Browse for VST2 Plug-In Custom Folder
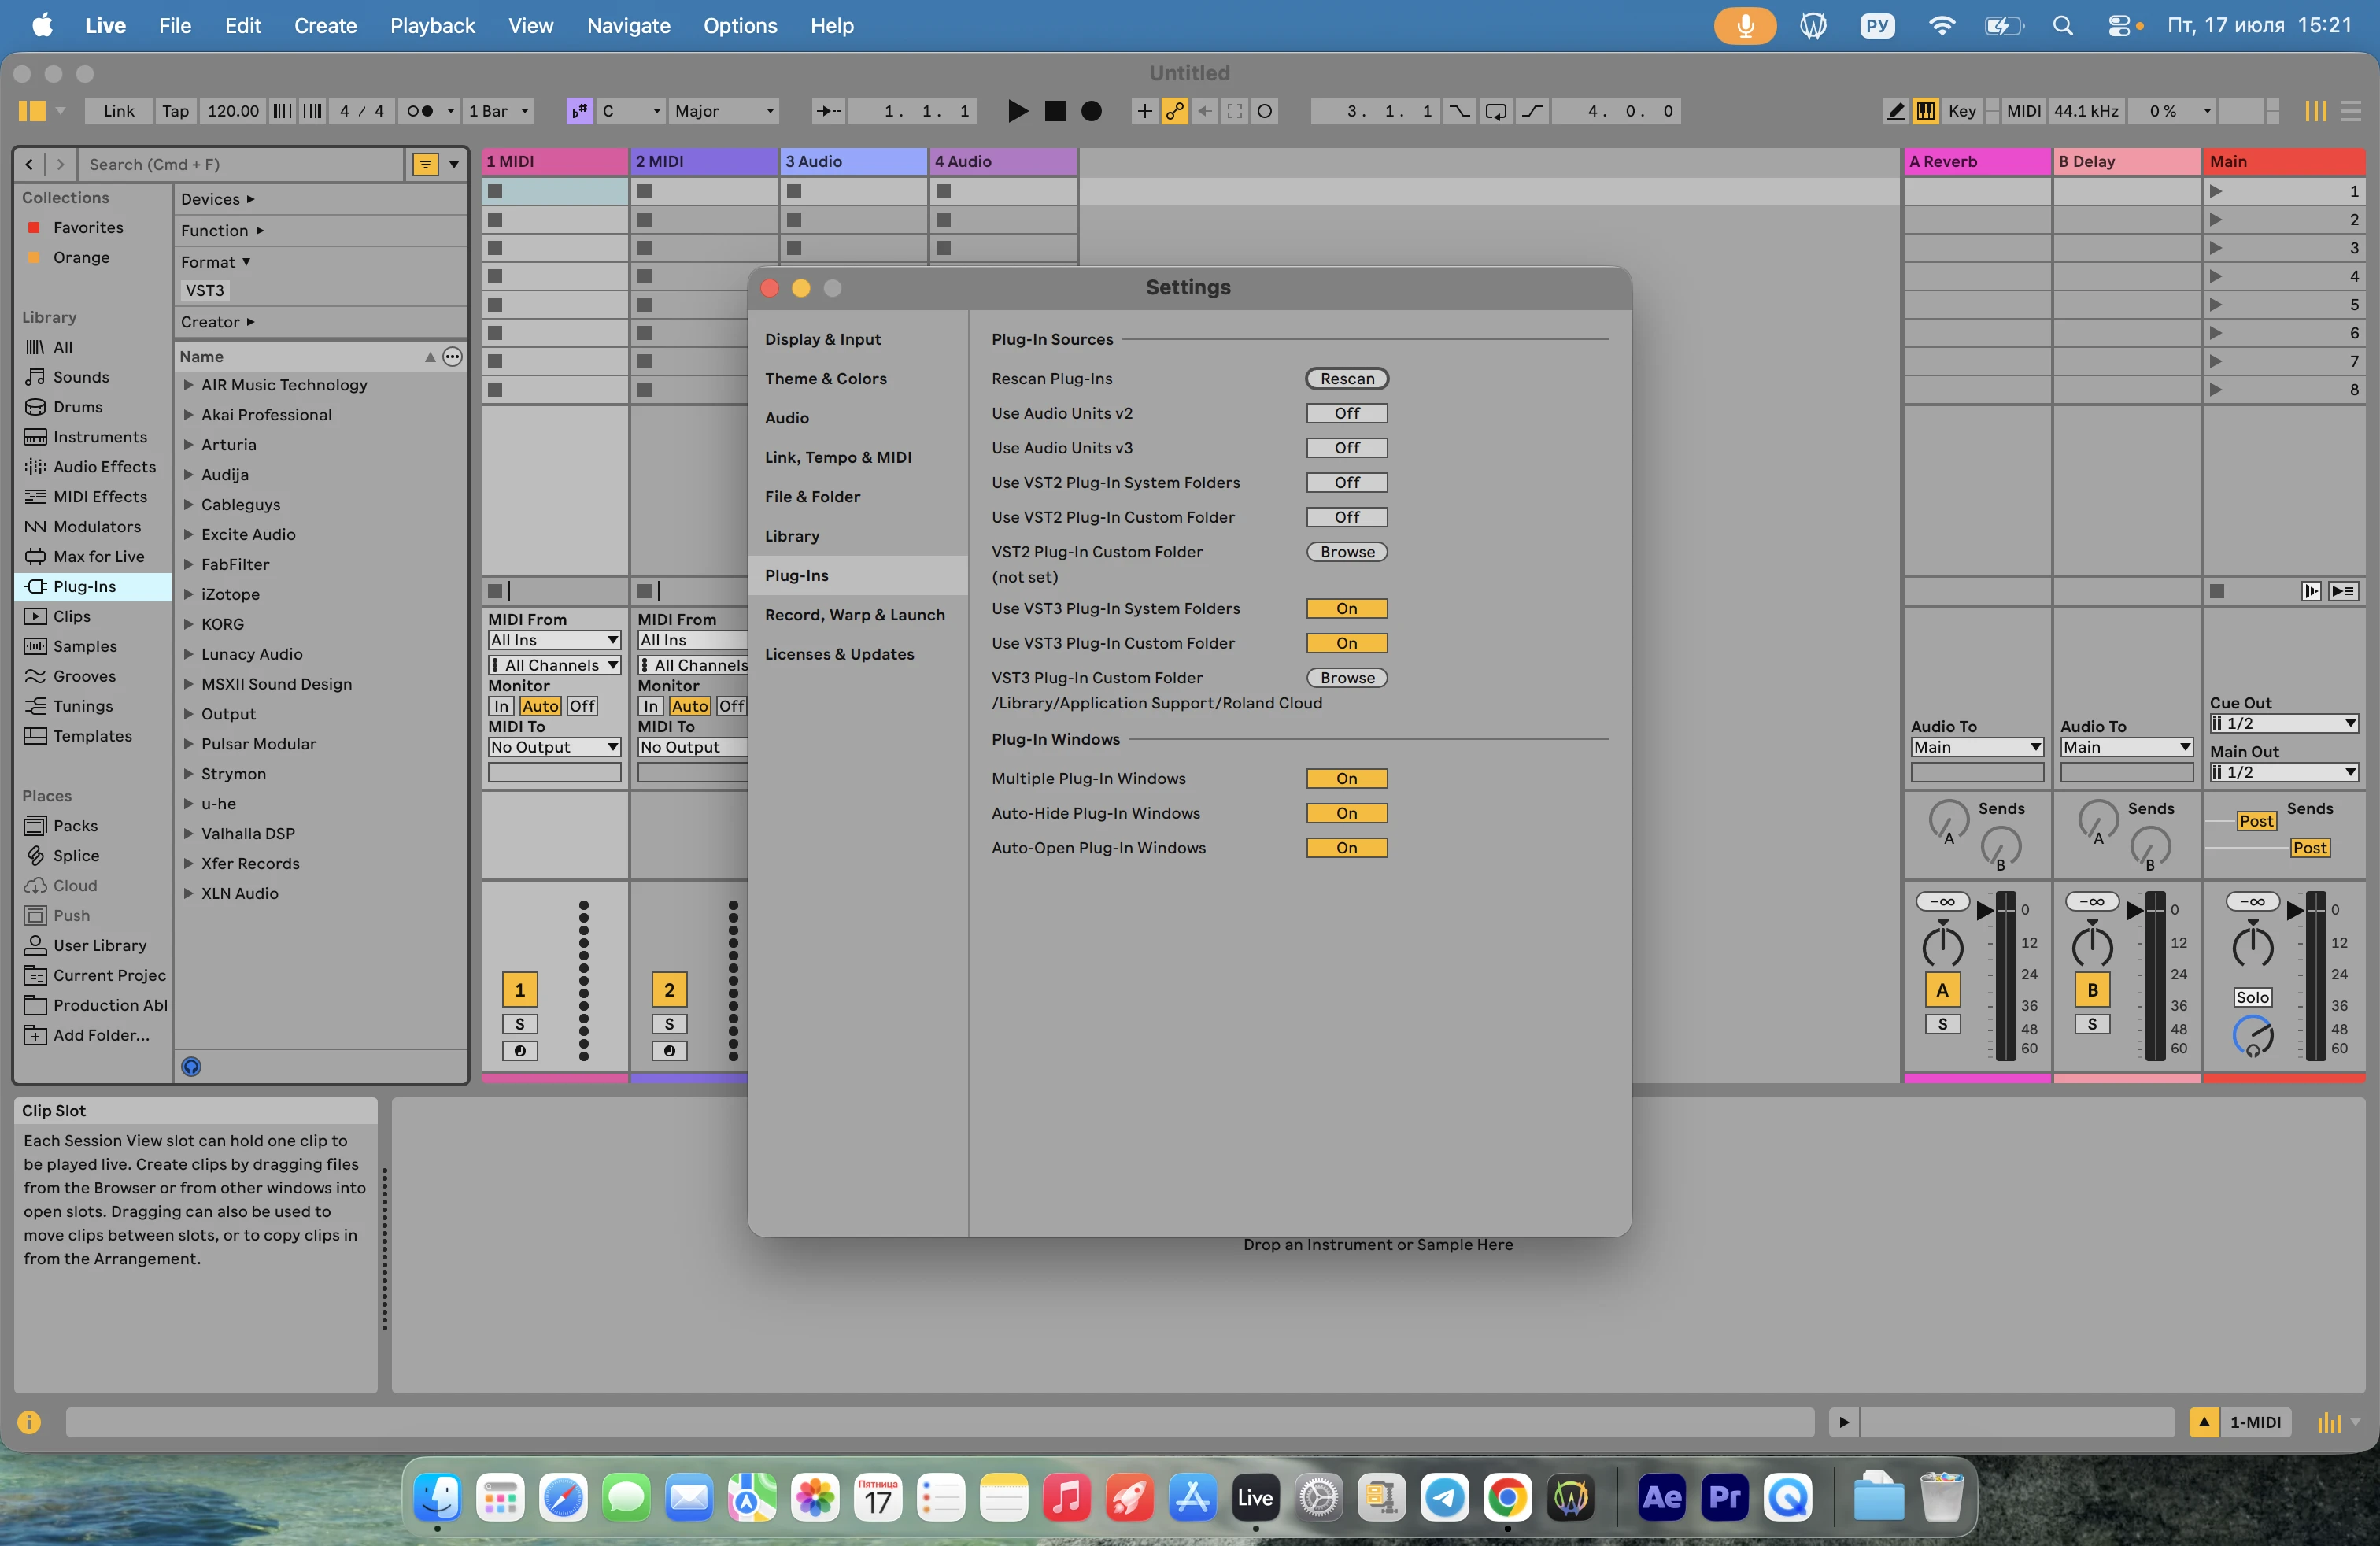This screenshot has height=1546, width=2380. [1347, 552]
